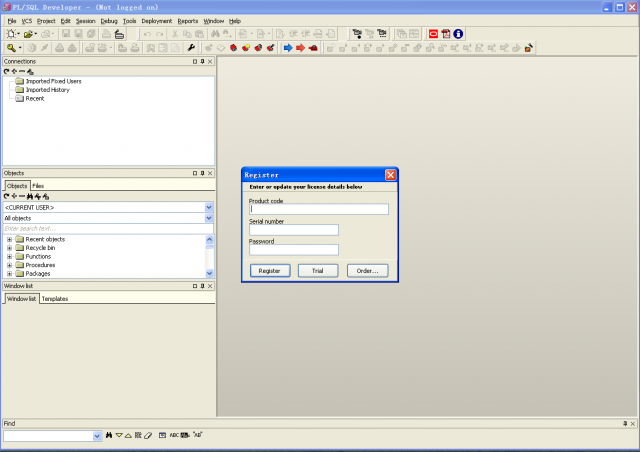The height and width of the screenshot is (452, 640).
Task: Open the All objects filter dropdown
Action: point(209,218)
